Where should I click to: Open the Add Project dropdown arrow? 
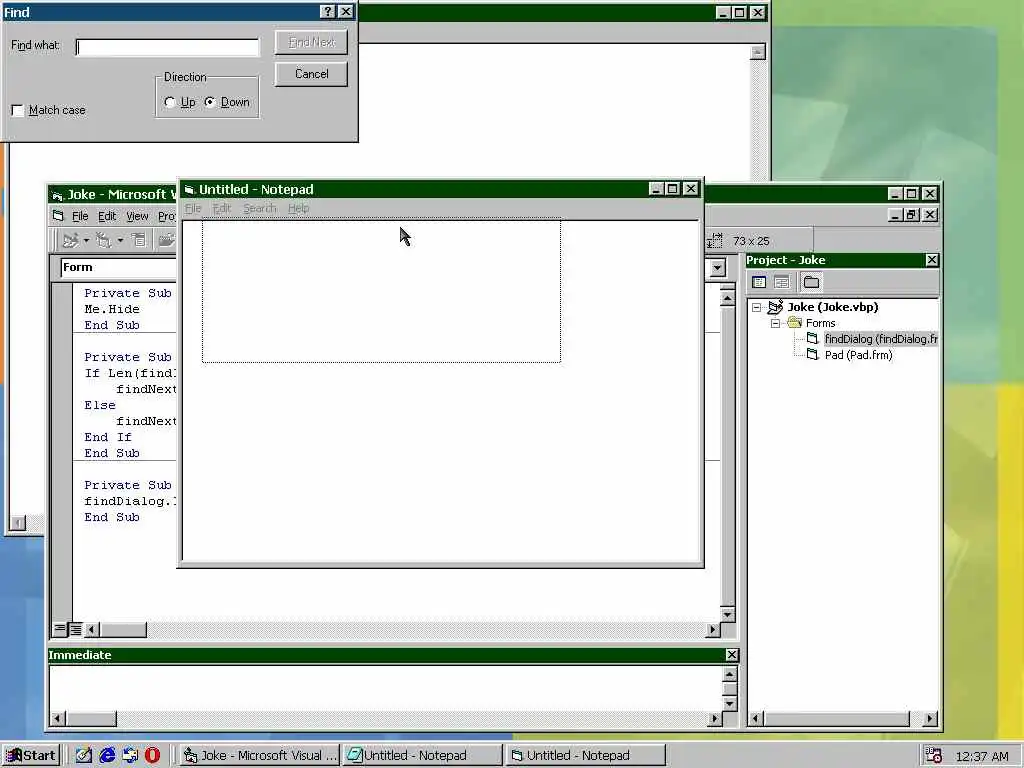point(86,240)
